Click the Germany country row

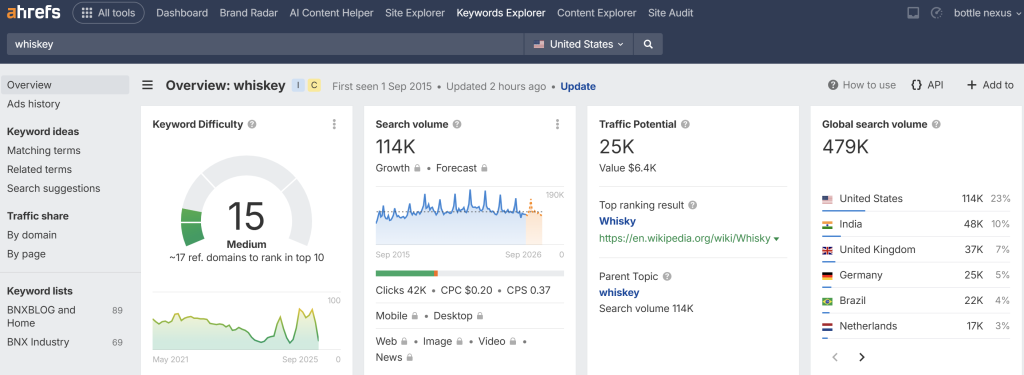click(x=916, y=275)
